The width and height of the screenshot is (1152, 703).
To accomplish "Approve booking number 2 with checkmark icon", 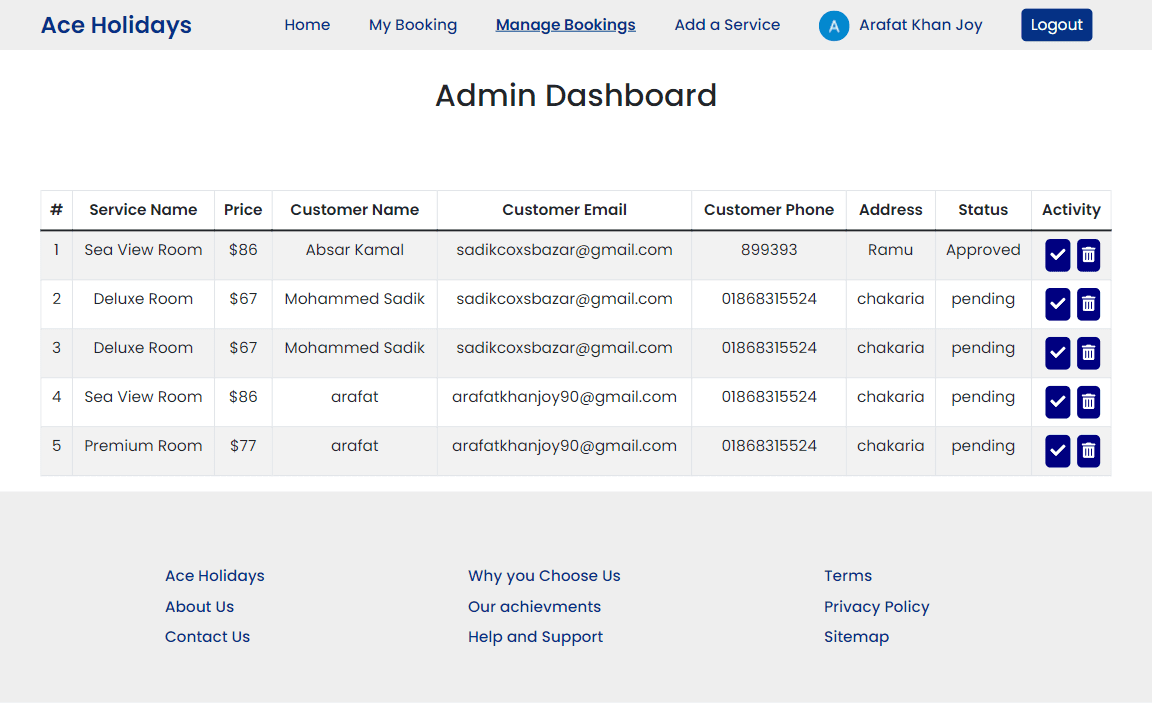I will point(1057,304).
